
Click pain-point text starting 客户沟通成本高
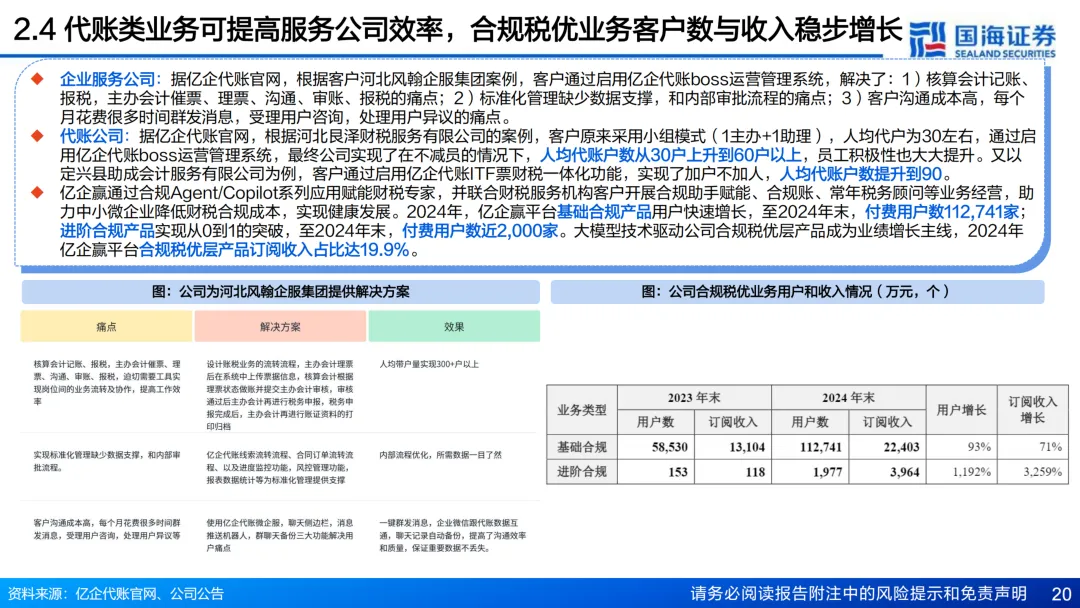point(107,530)
